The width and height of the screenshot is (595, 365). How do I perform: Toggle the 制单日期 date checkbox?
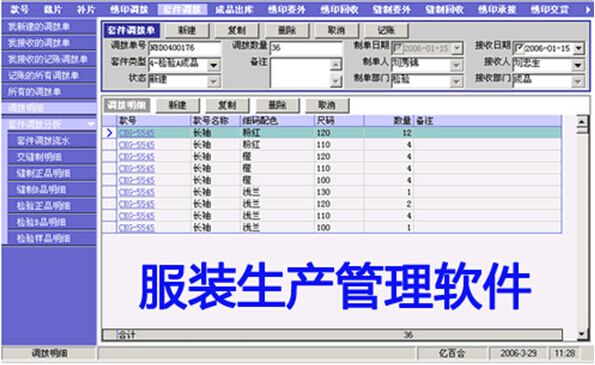(398, 49)
